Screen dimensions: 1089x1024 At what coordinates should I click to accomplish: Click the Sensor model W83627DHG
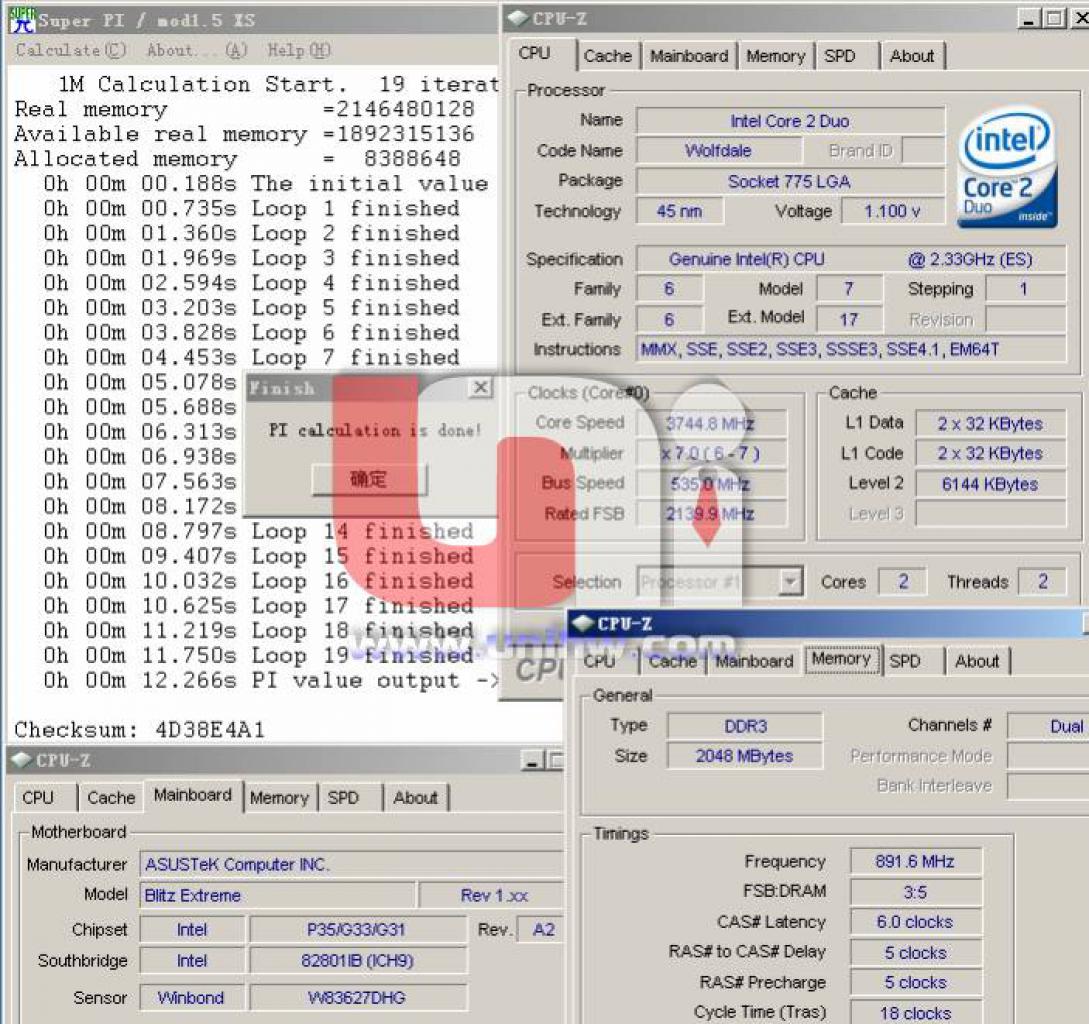tap(357, 998)
